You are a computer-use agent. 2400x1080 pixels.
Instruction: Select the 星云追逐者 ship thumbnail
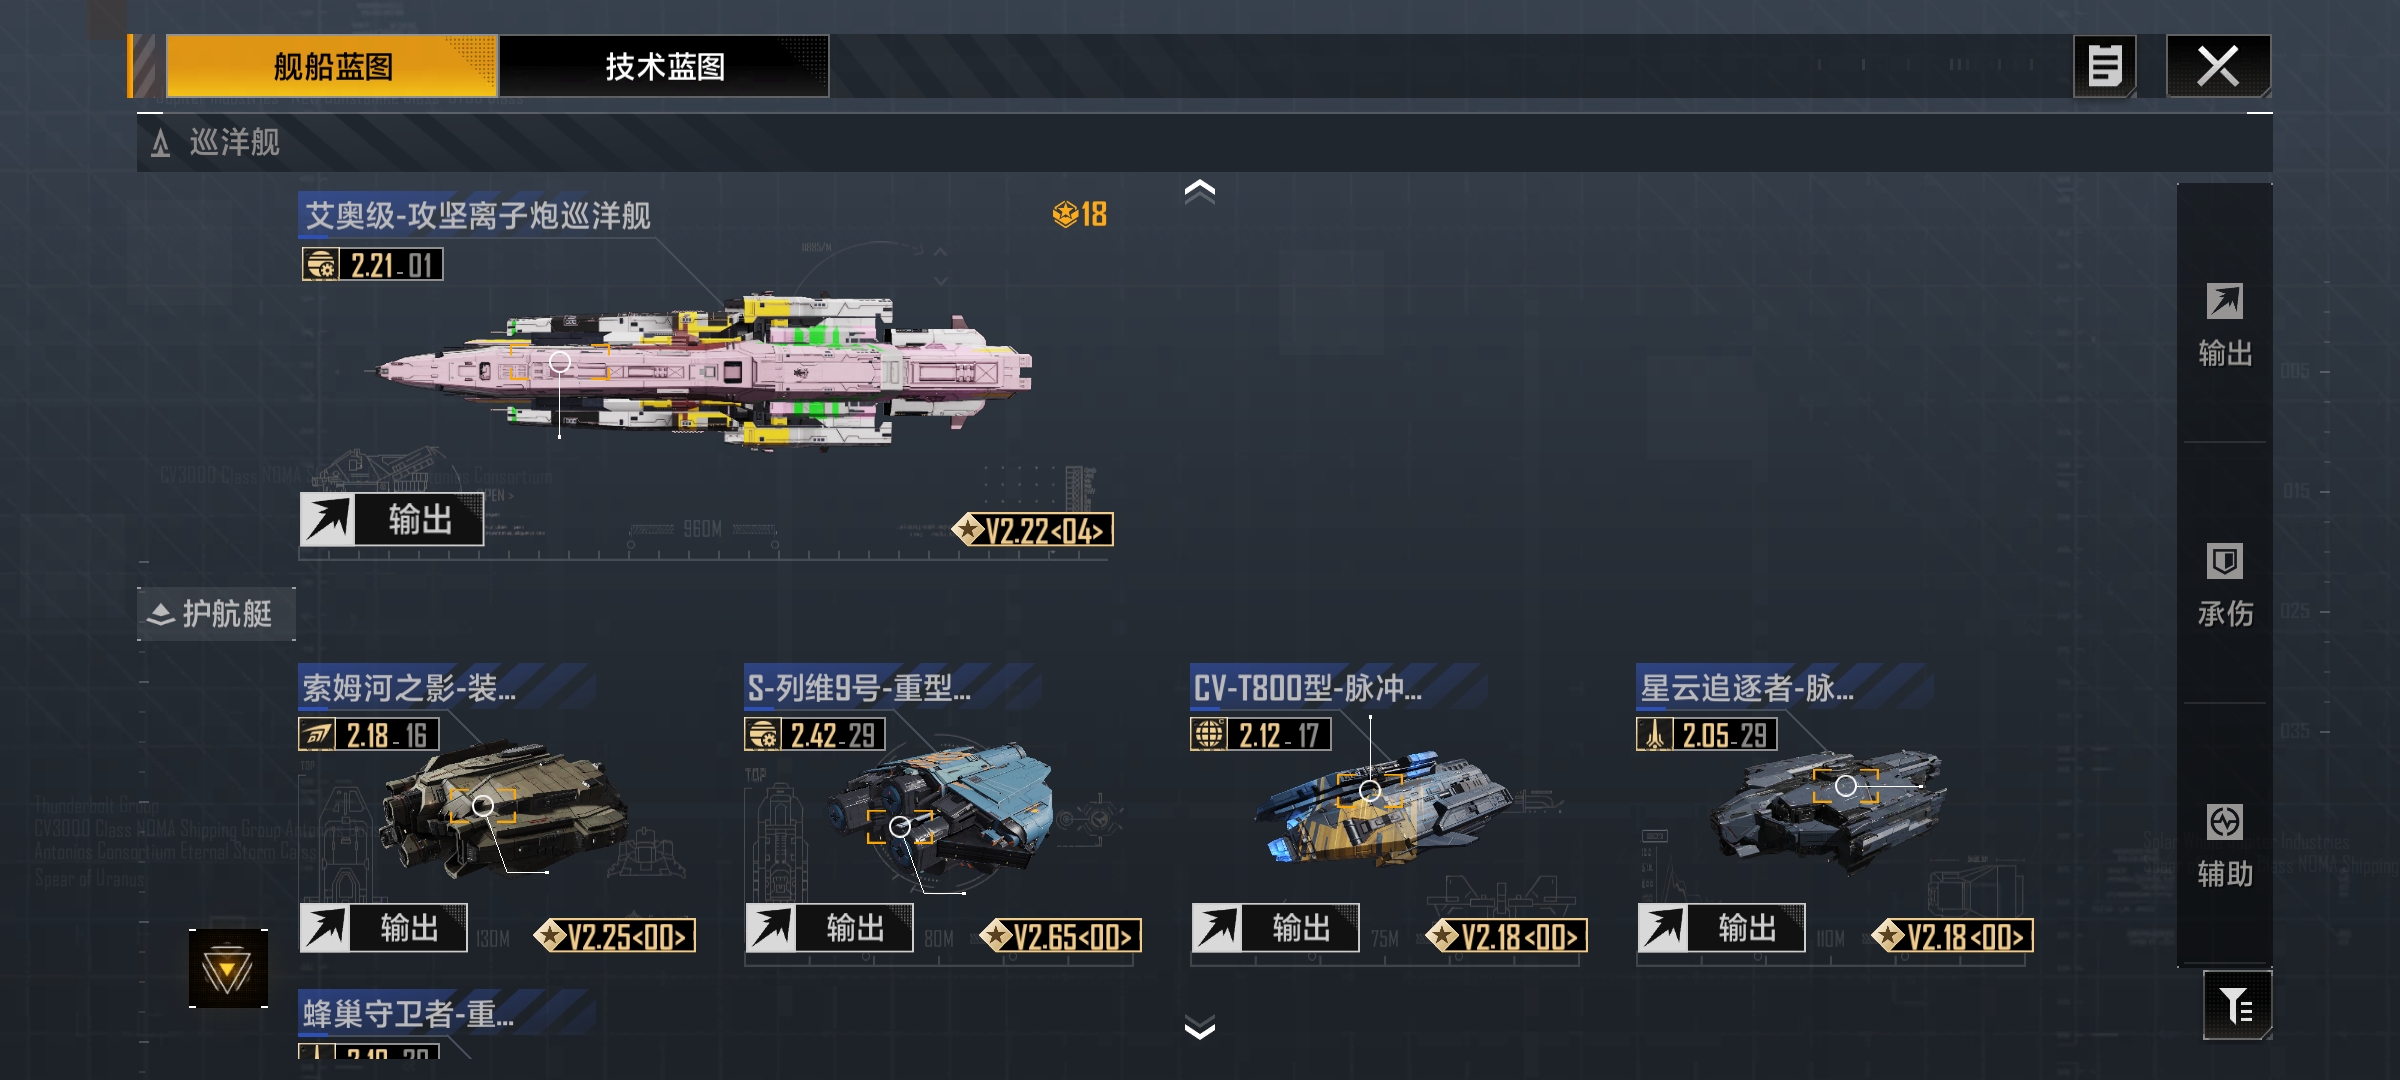[x=1830, y=810]
